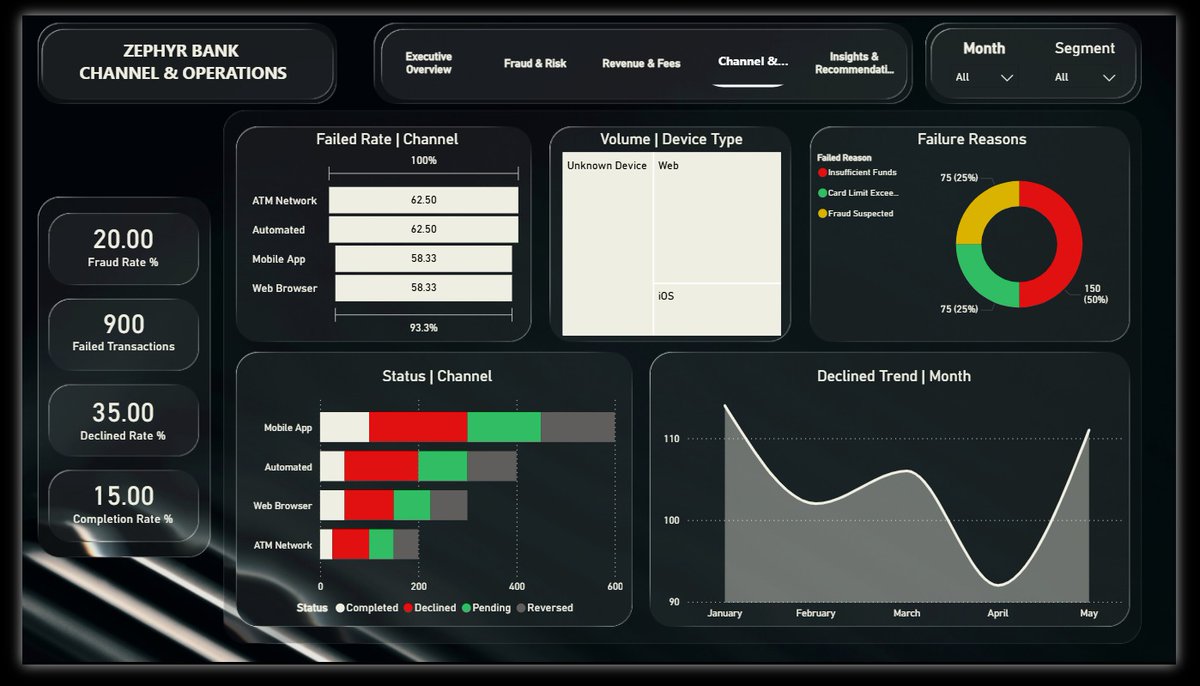Viewport: 1200px width, 686px height.
Task: Click the Card Limit Exceeded green legend dot
Action: click(822, 193)
